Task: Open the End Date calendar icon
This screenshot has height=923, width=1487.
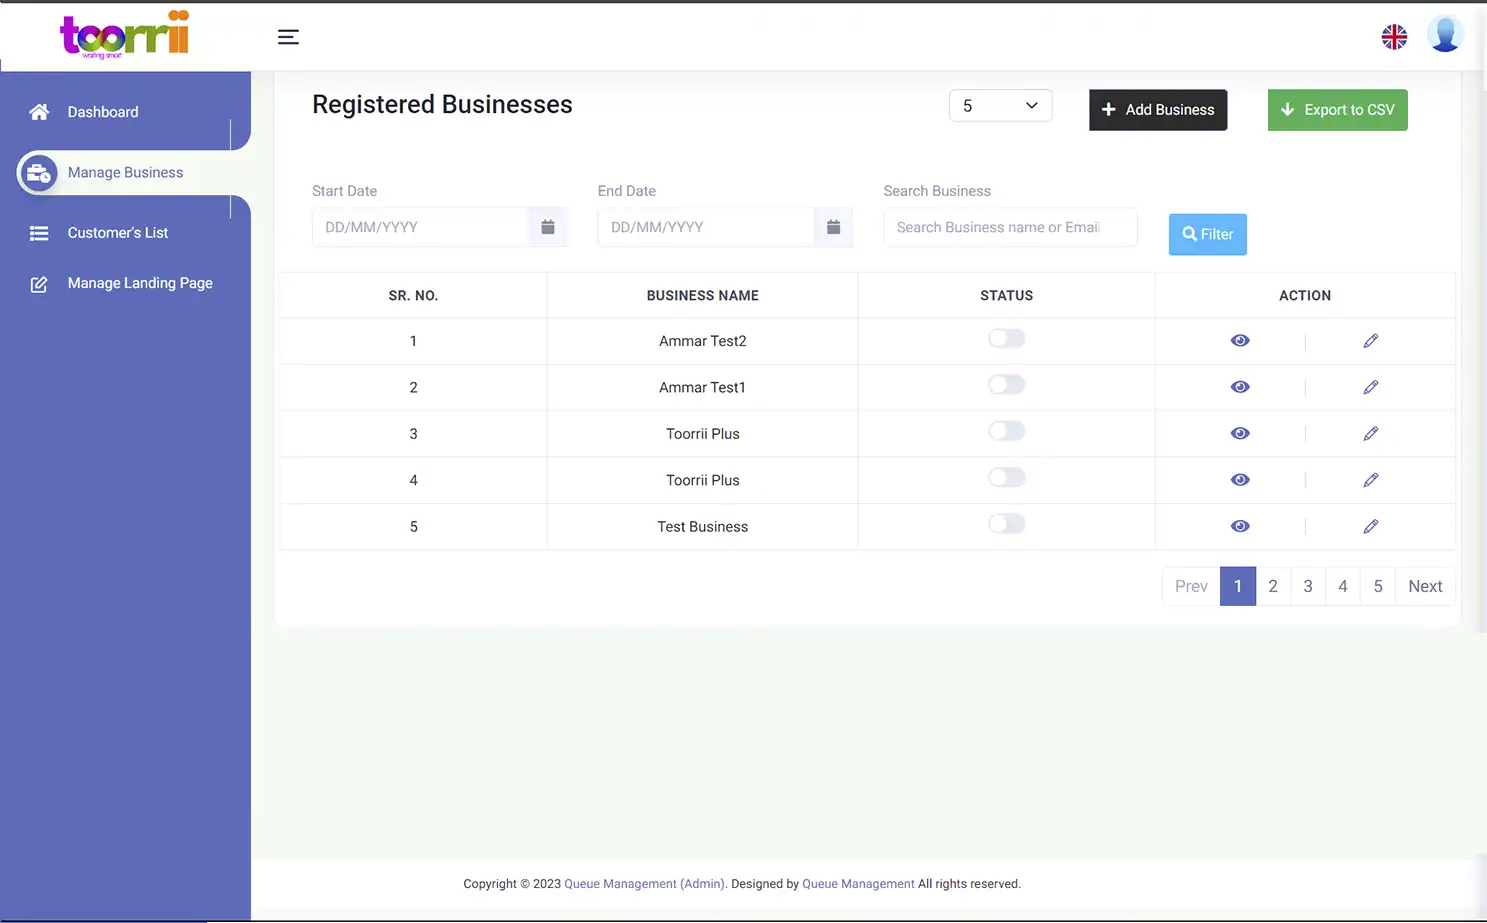Action: click(833, 227)
